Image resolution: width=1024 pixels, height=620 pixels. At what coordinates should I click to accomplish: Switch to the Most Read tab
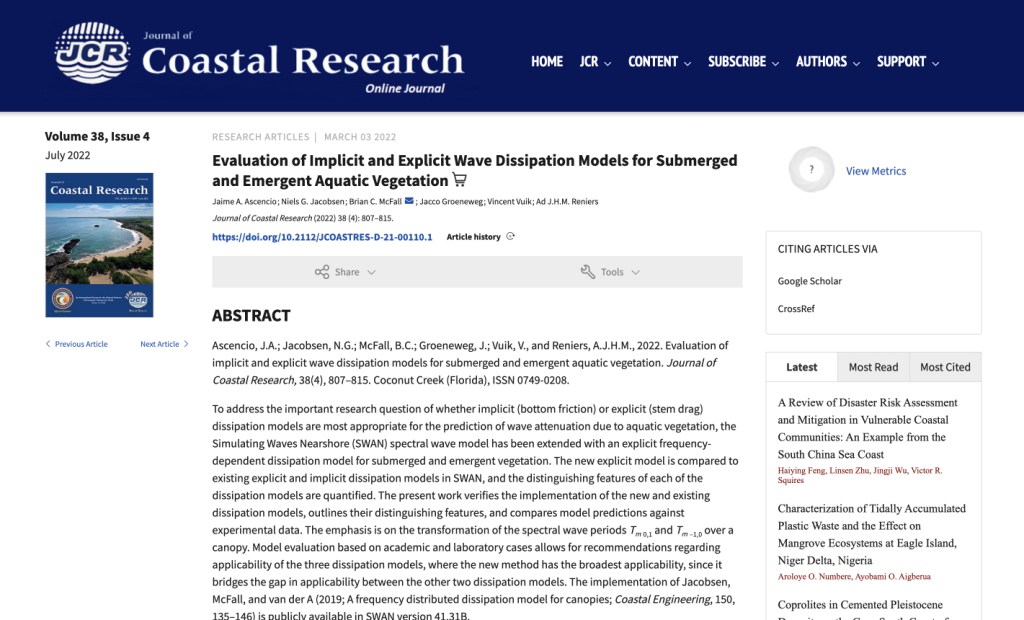873,367
